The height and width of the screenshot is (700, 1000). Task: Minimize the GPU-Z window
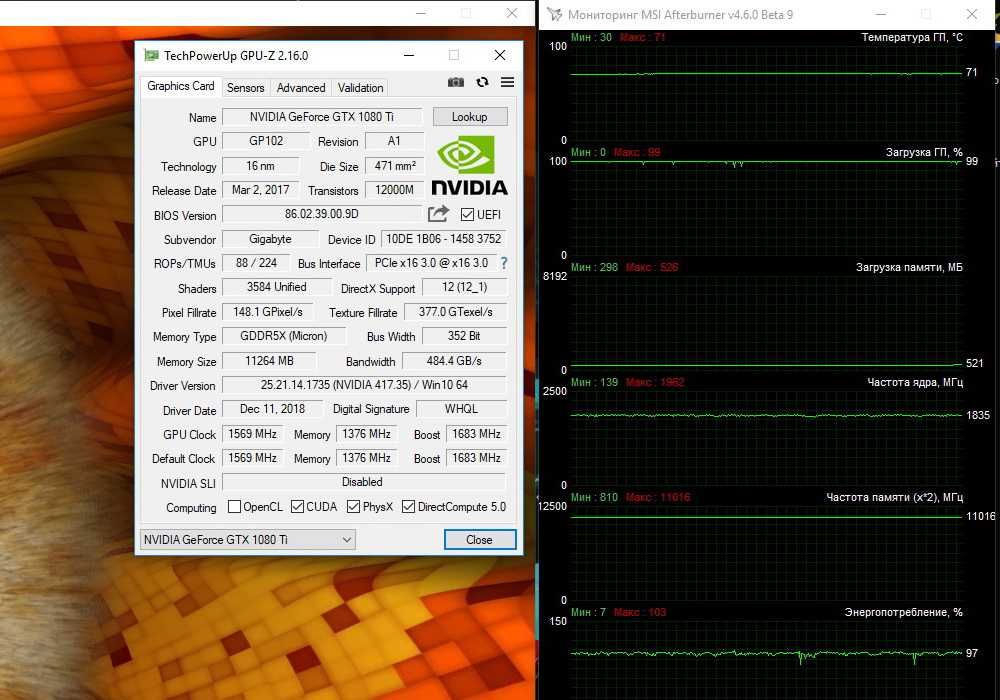[409, 55]
